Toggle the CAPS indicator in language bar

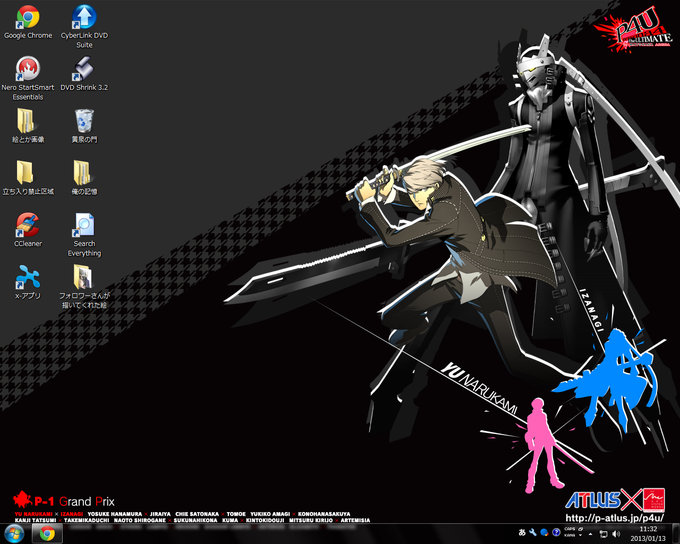click(569, 529)
